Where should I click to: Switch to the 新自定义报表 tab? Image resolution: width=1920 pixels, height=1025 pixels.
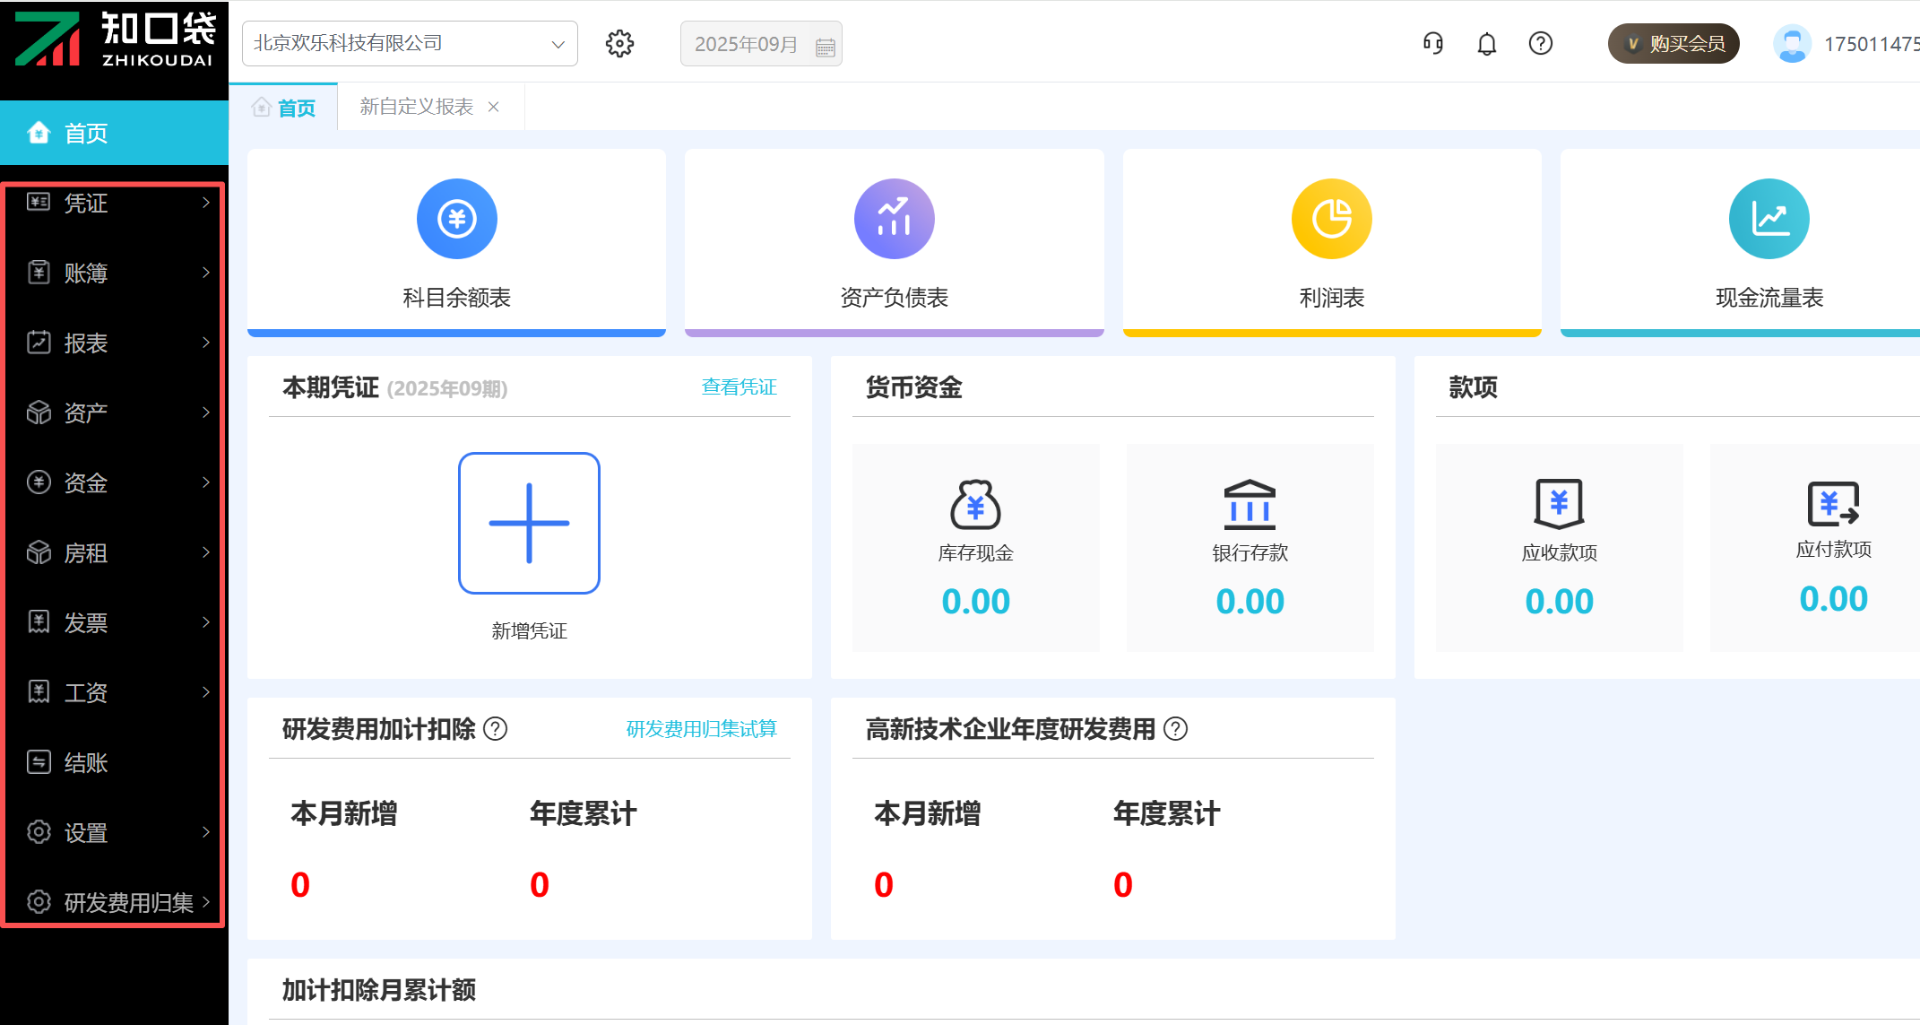pyautogui.click(x=416, y=107)
